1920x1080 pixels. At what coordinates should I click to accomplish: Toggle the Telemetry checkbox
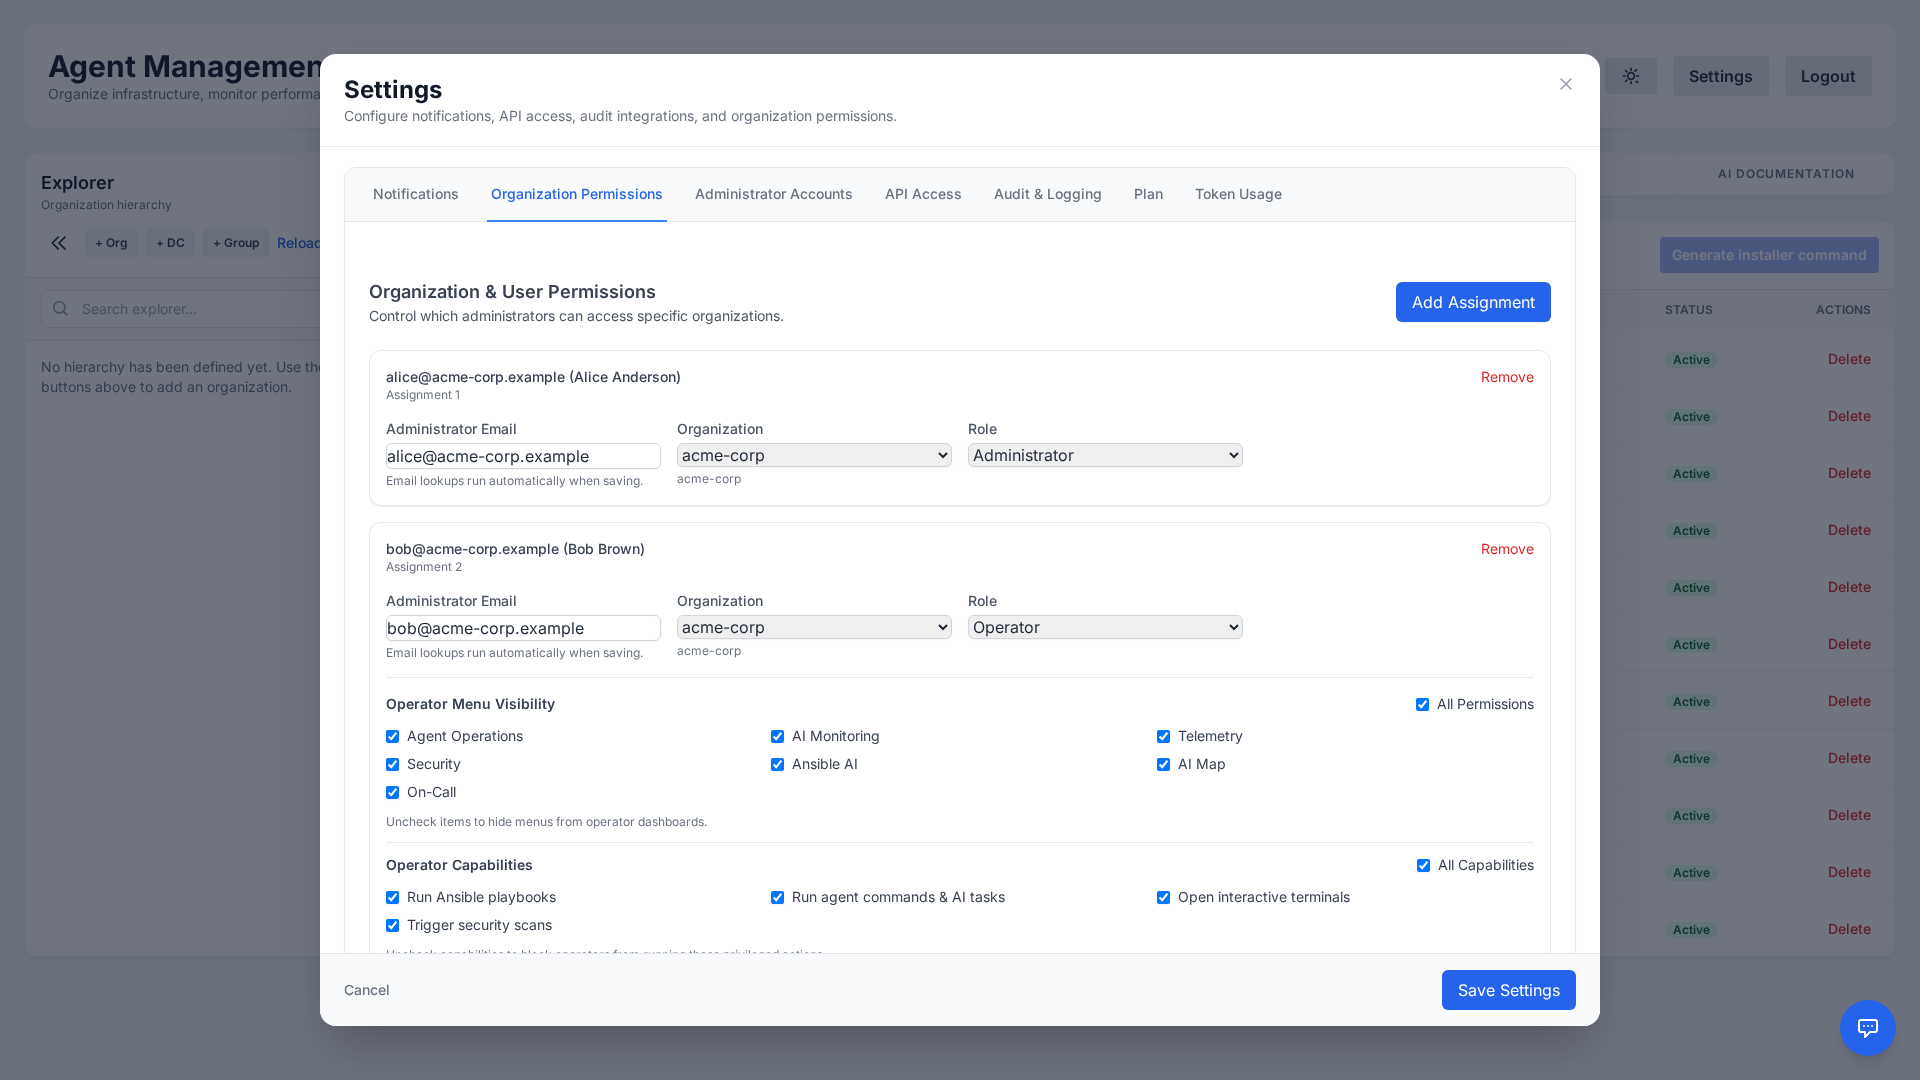(1163, 737)
